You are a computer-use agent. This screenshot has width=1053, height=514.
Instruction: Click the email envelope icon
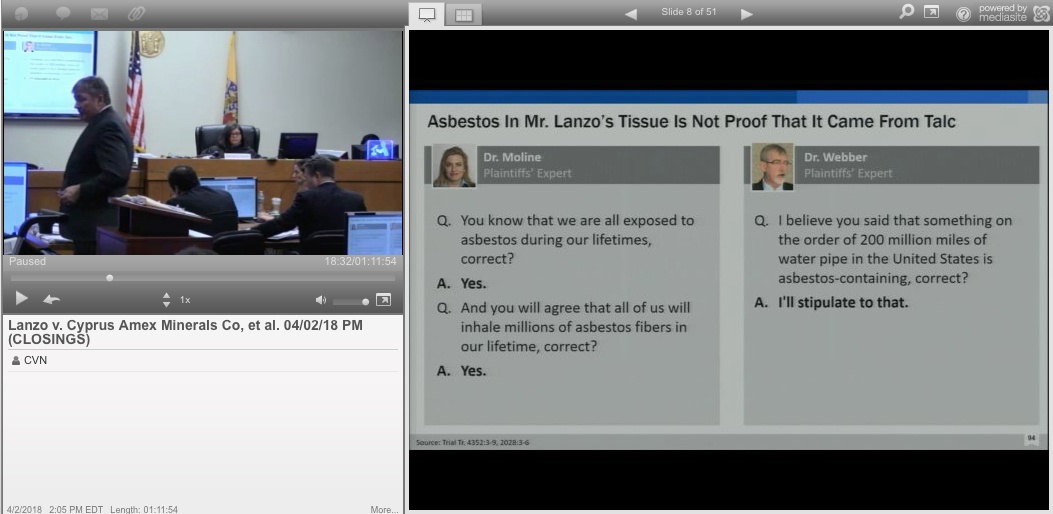tap(99, 14)
